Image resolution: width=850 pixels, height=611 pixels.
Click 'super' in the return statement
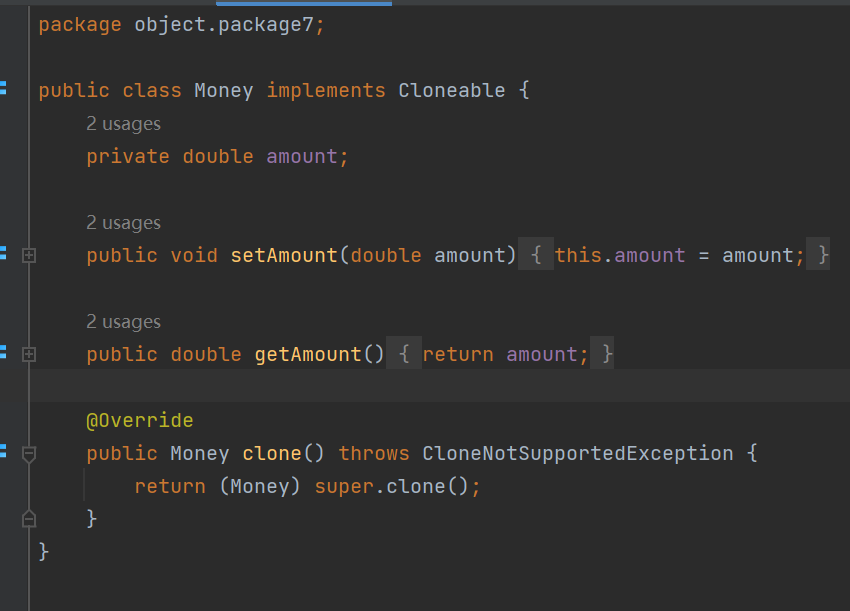[344, 487]
